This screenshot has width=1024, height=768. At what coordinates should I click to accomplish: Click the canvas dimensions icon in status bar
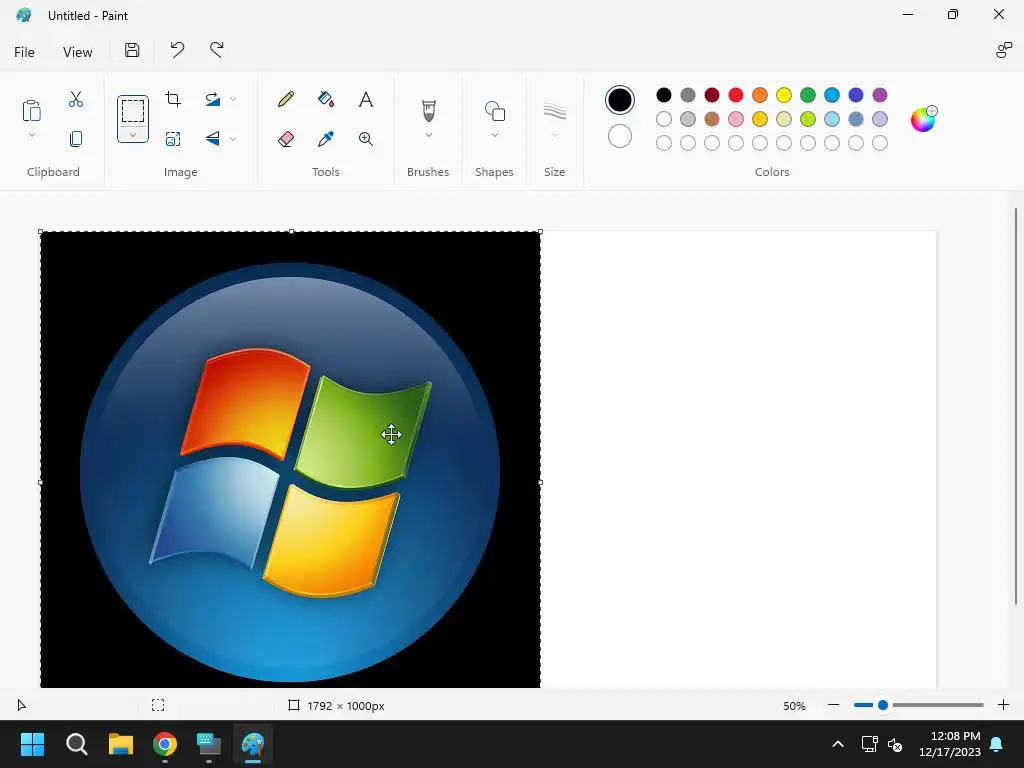[294, 705]
